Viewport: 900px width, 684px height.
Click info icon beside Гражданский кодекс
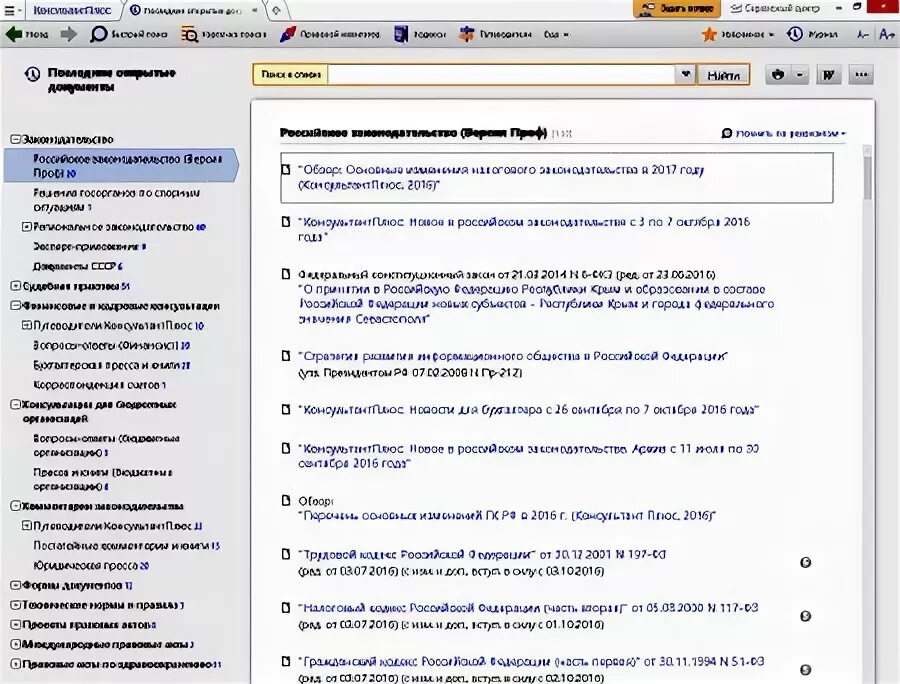click(805, 669)
